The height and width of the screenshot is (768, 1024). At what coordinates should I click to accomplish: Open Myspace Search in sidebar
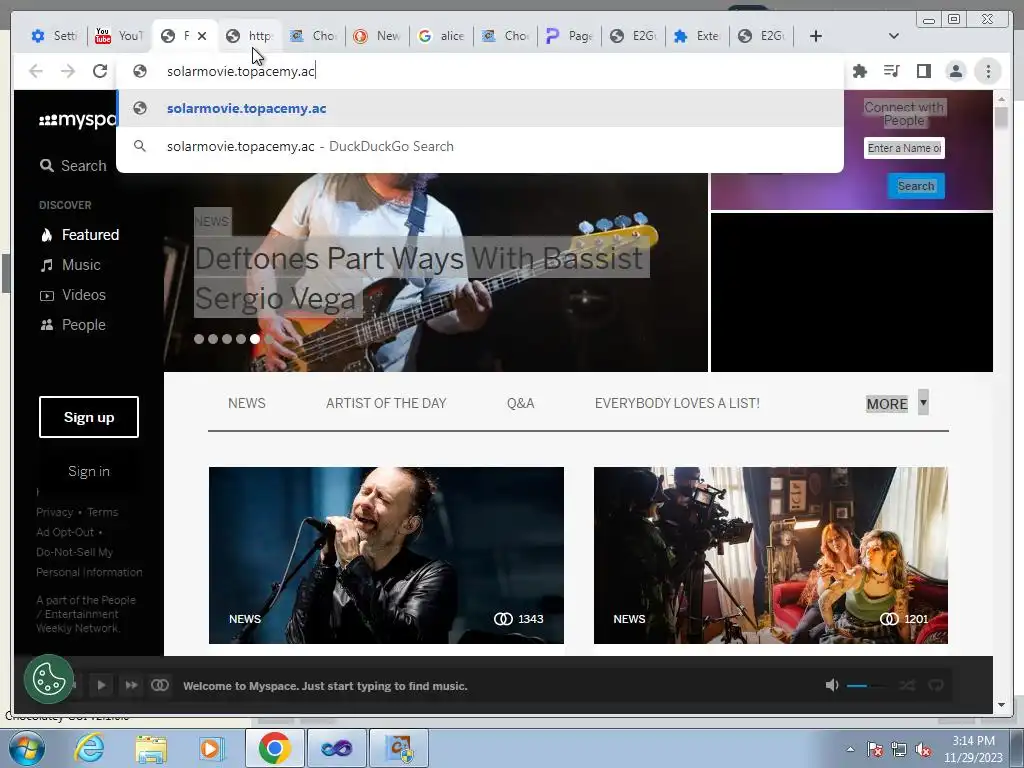tap(72, 166)
